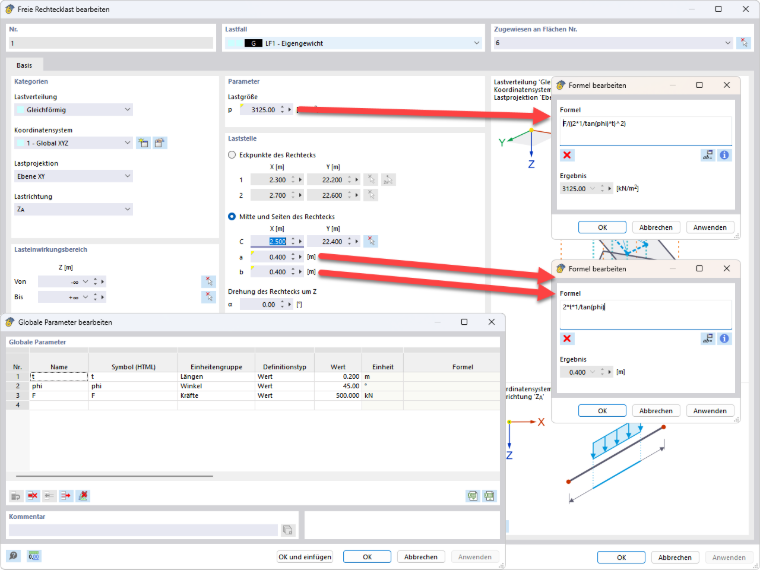This screenshot has height=570, width=760.
Task: Click Wert cell 45.00 in phi row
Action: point(338,386)
